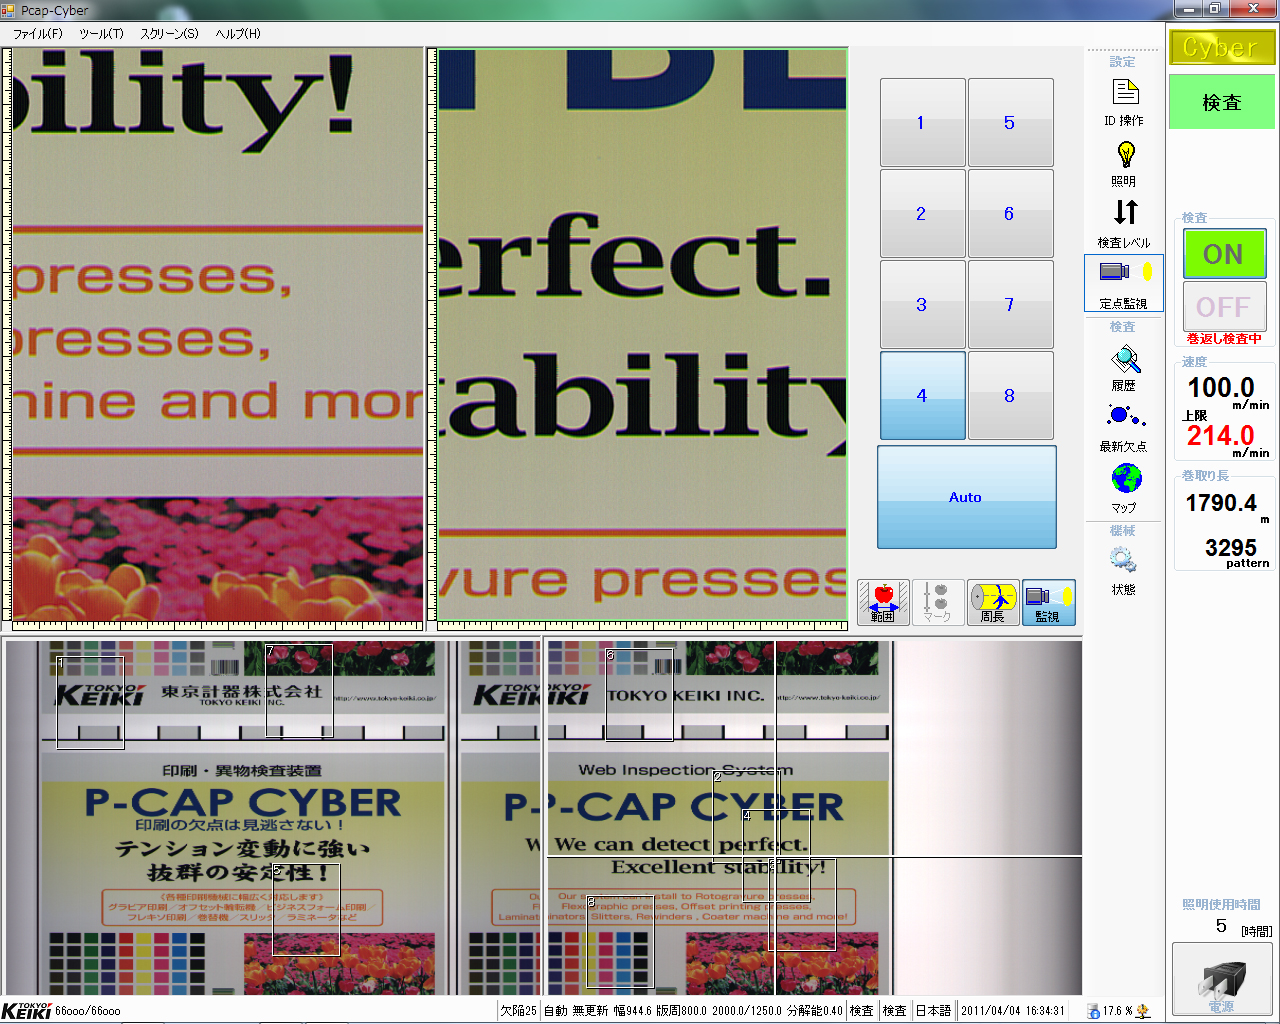
Task: Select monitor point 3 button
Action: 922,304
